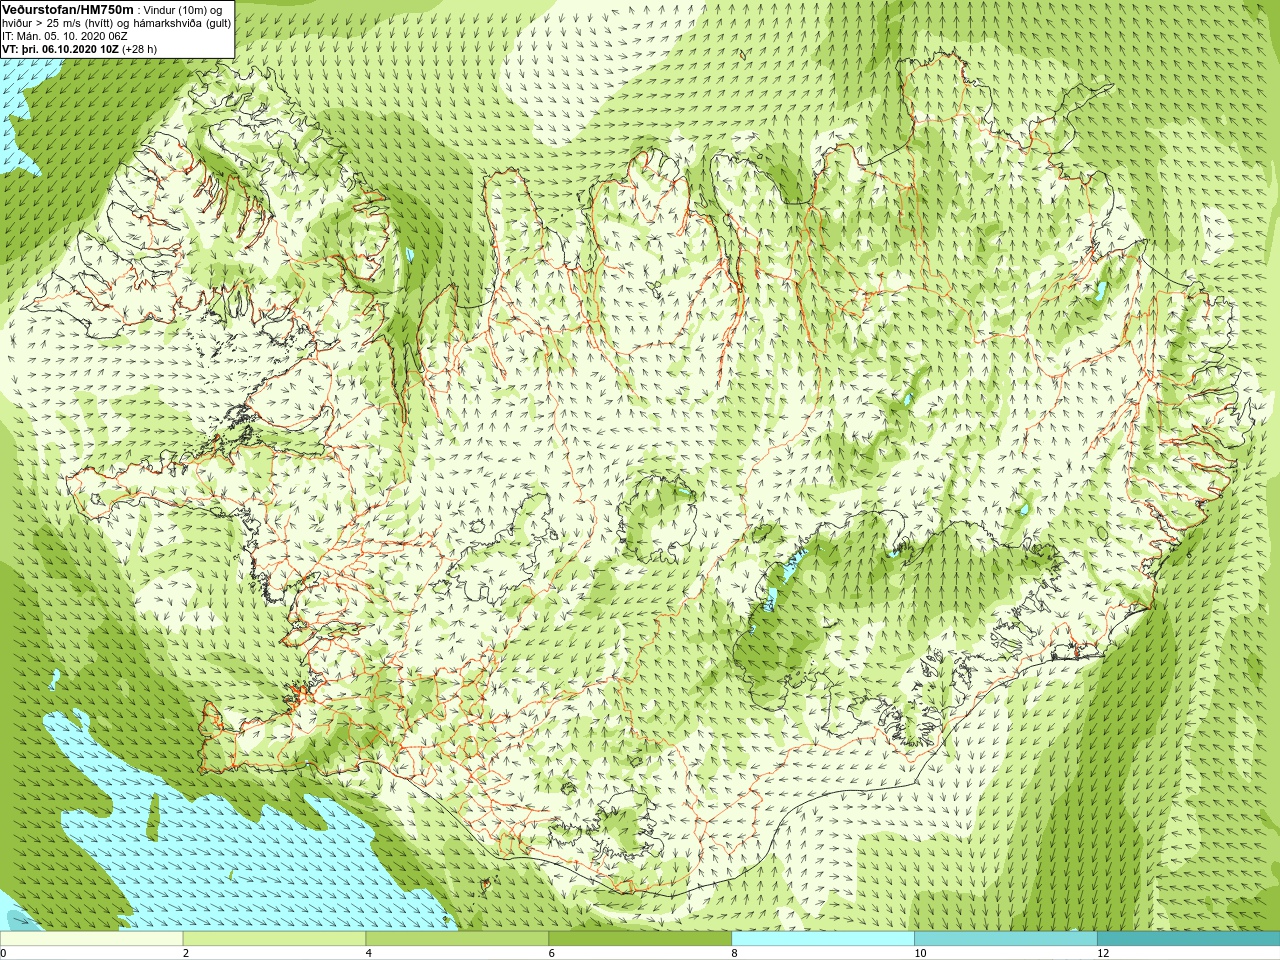Click the bold title 'Veðurstofan/HM750m'
The width and height of the screenshot is (1280, 960).
click(68, 9)
